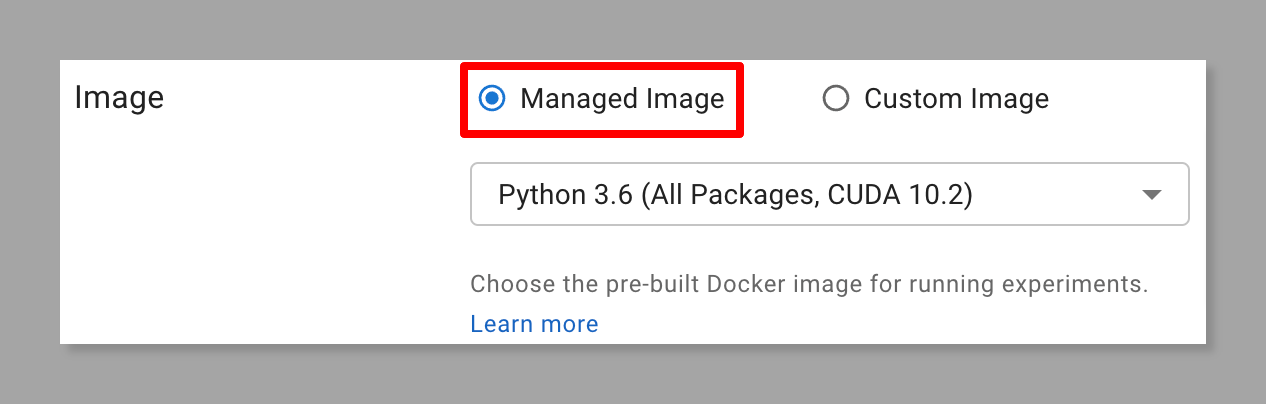The image size is (1266, 404).
Task: Expand the managed image version list
Action: pos(829,194)
